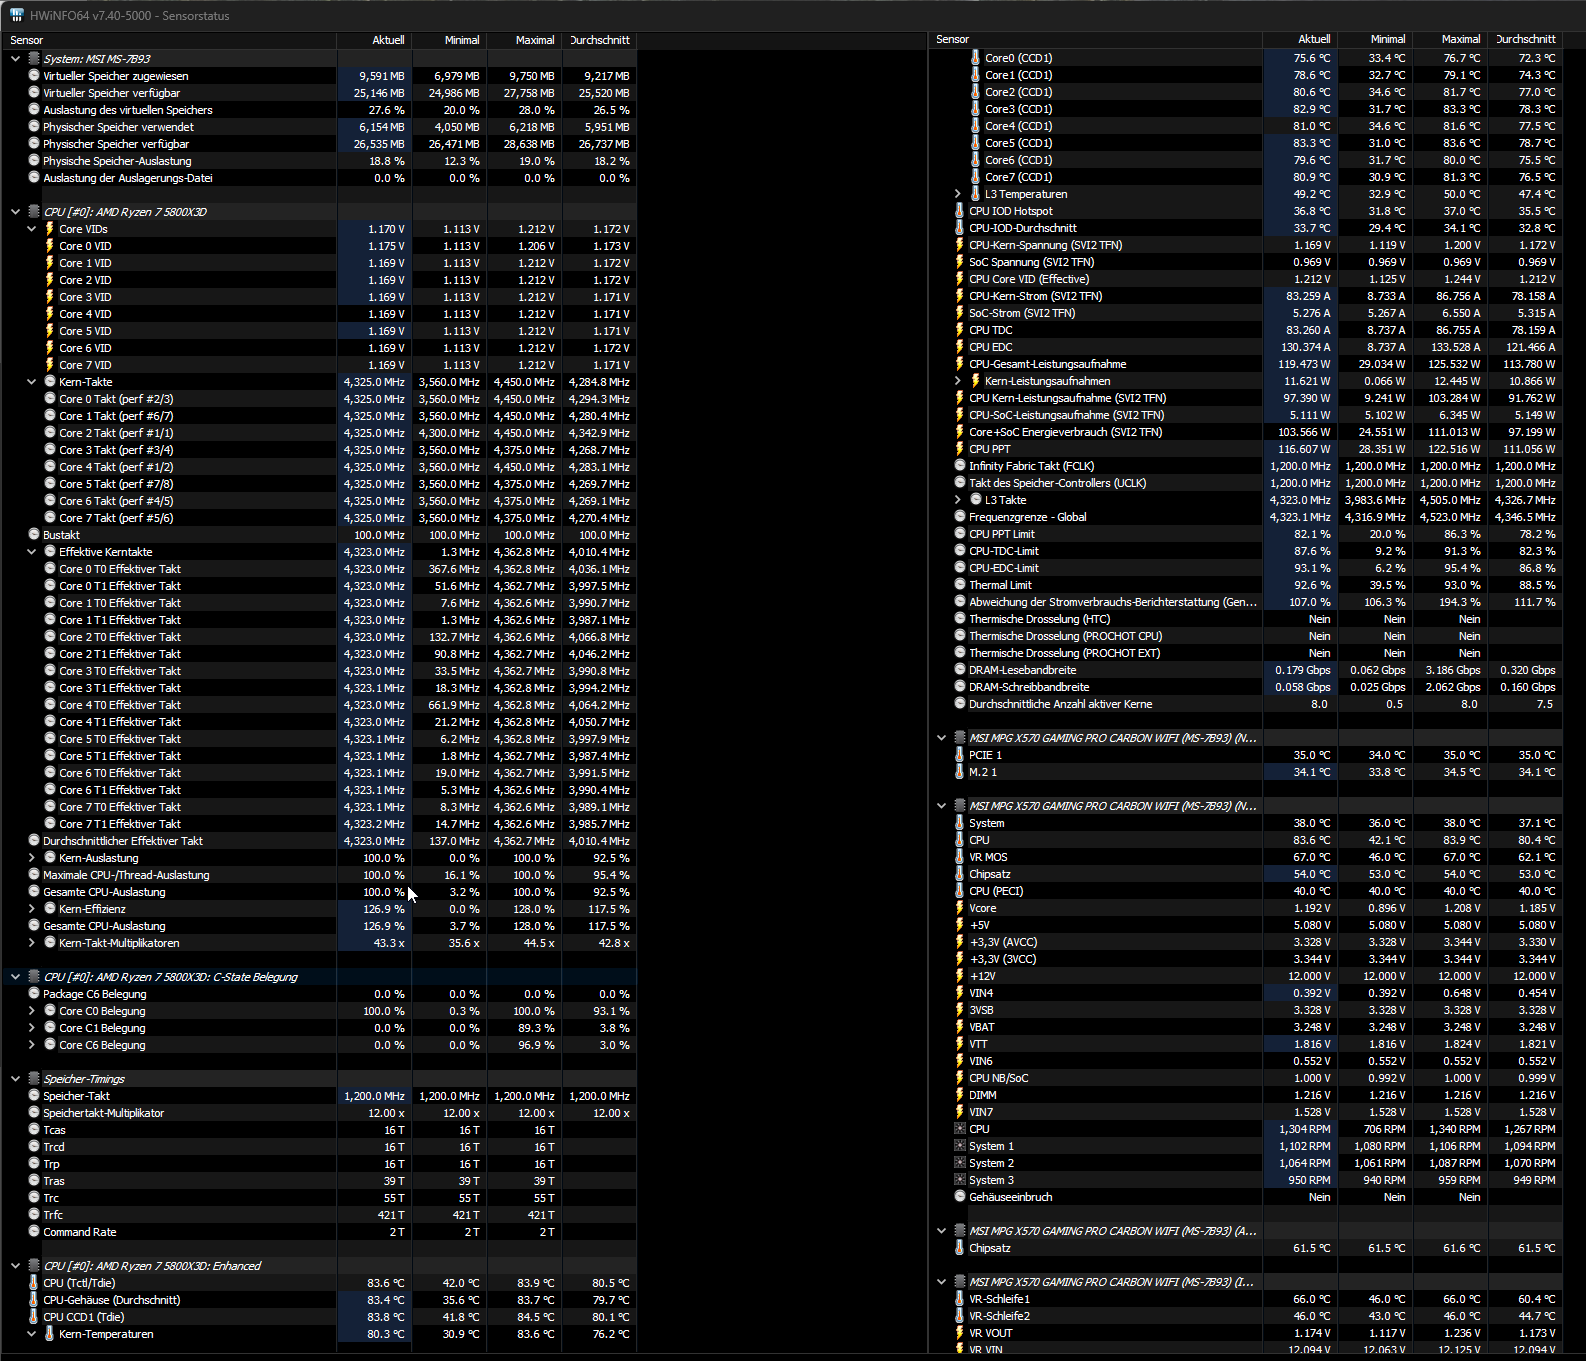Click the circle icon beside Speicher-Takt
The height and width of the screenshot is (1361, 1586).
point(34,1096)
